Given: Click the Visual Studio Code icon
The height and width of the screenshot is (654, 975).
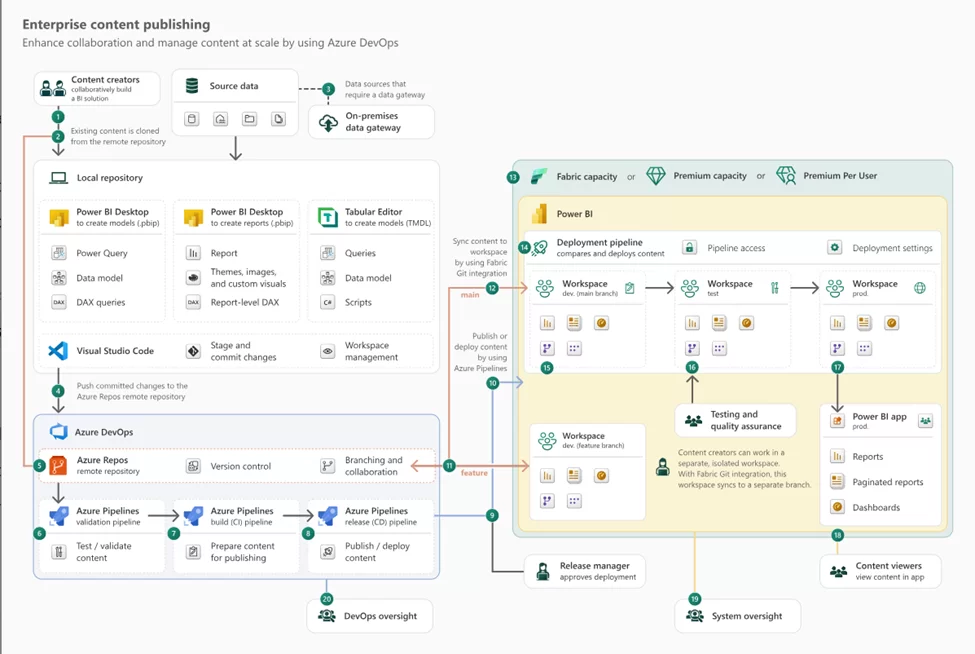Looking at the screenshot, I should pos(58,351).
